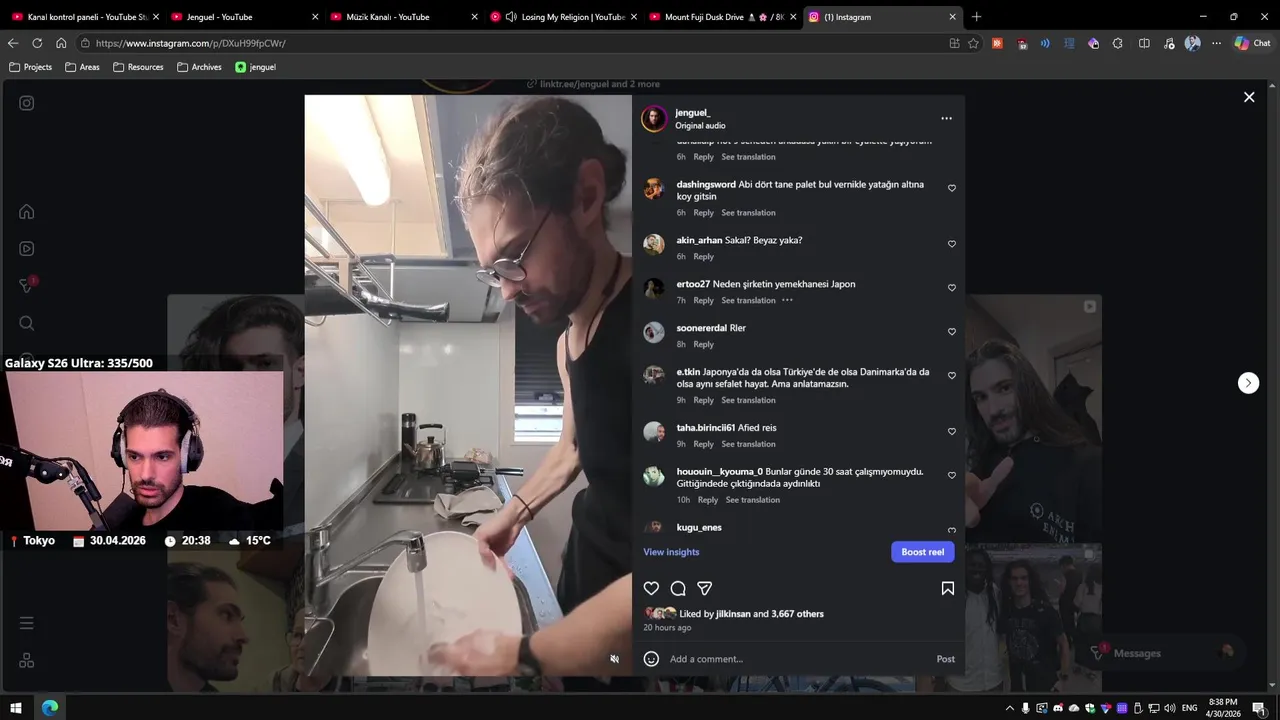Go to the next post with the arrow
The width and height of the screenshot is (1280, 720).
(x=1248, y=383)
